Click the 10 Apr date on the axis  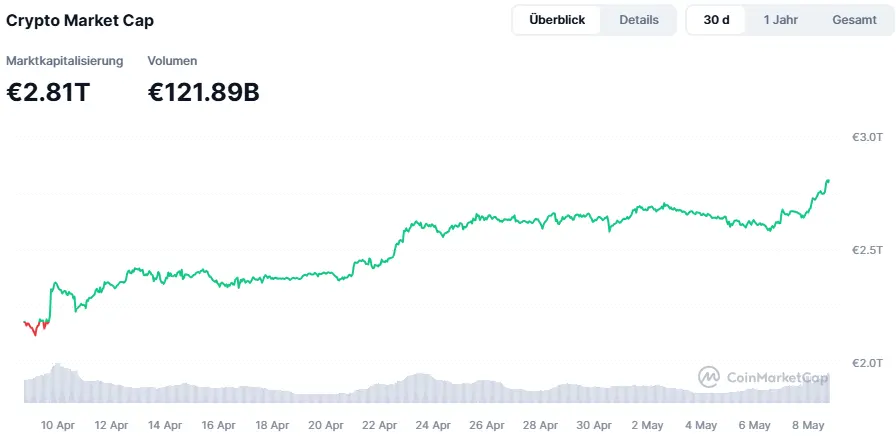[x=58, y=425]
